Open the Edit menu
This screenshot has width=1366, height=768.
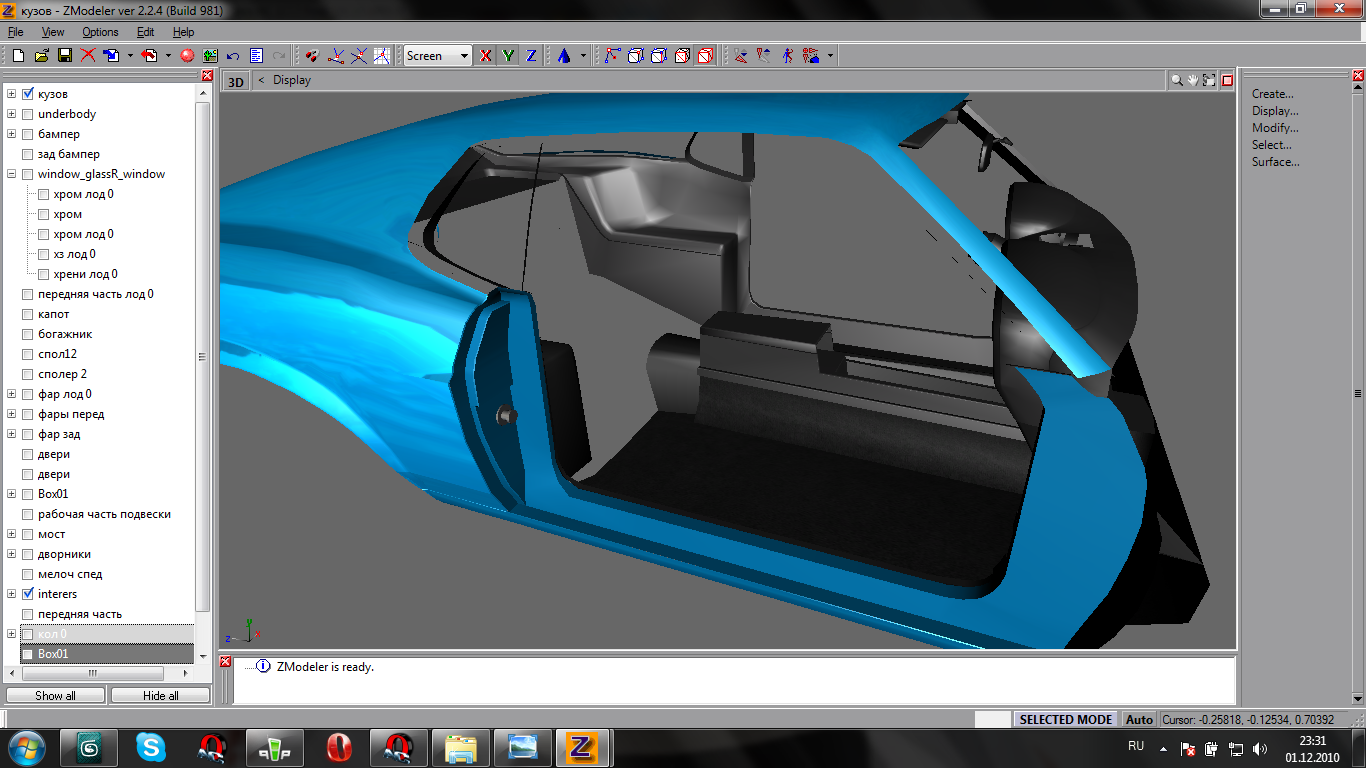[x=146, y=32]
